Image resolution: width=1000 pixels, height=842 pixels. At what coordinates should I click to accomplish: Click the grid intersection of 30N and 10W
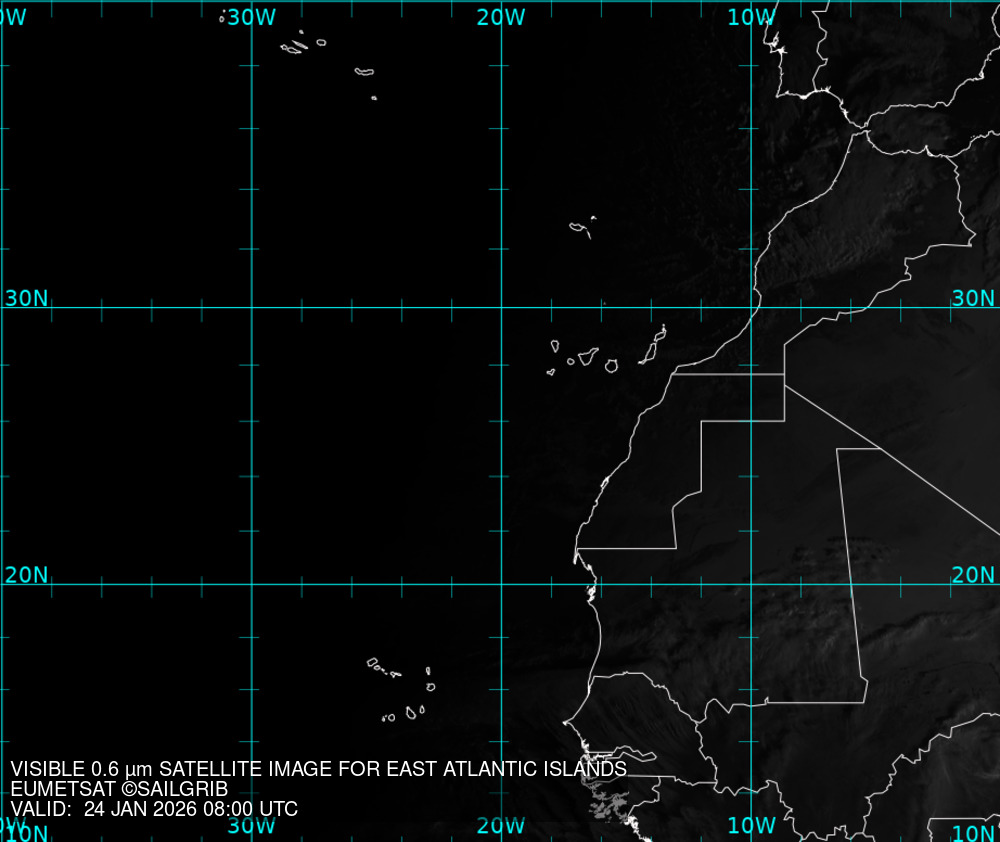click(752, 308)
